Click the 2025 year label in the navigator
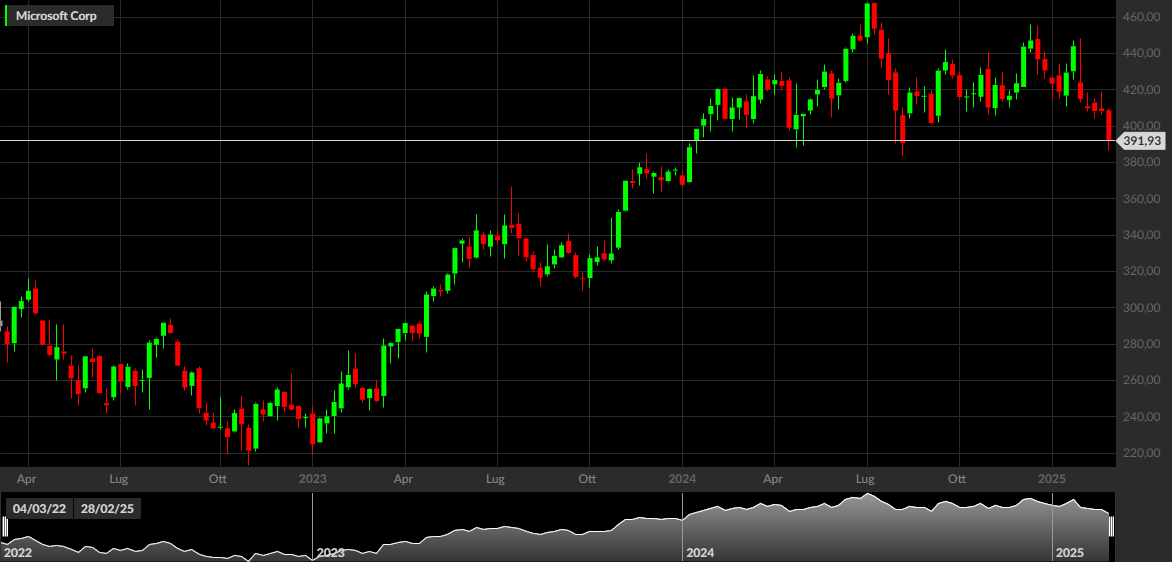The width and height of the screenshot is (1172, 562). [1068, 553]
